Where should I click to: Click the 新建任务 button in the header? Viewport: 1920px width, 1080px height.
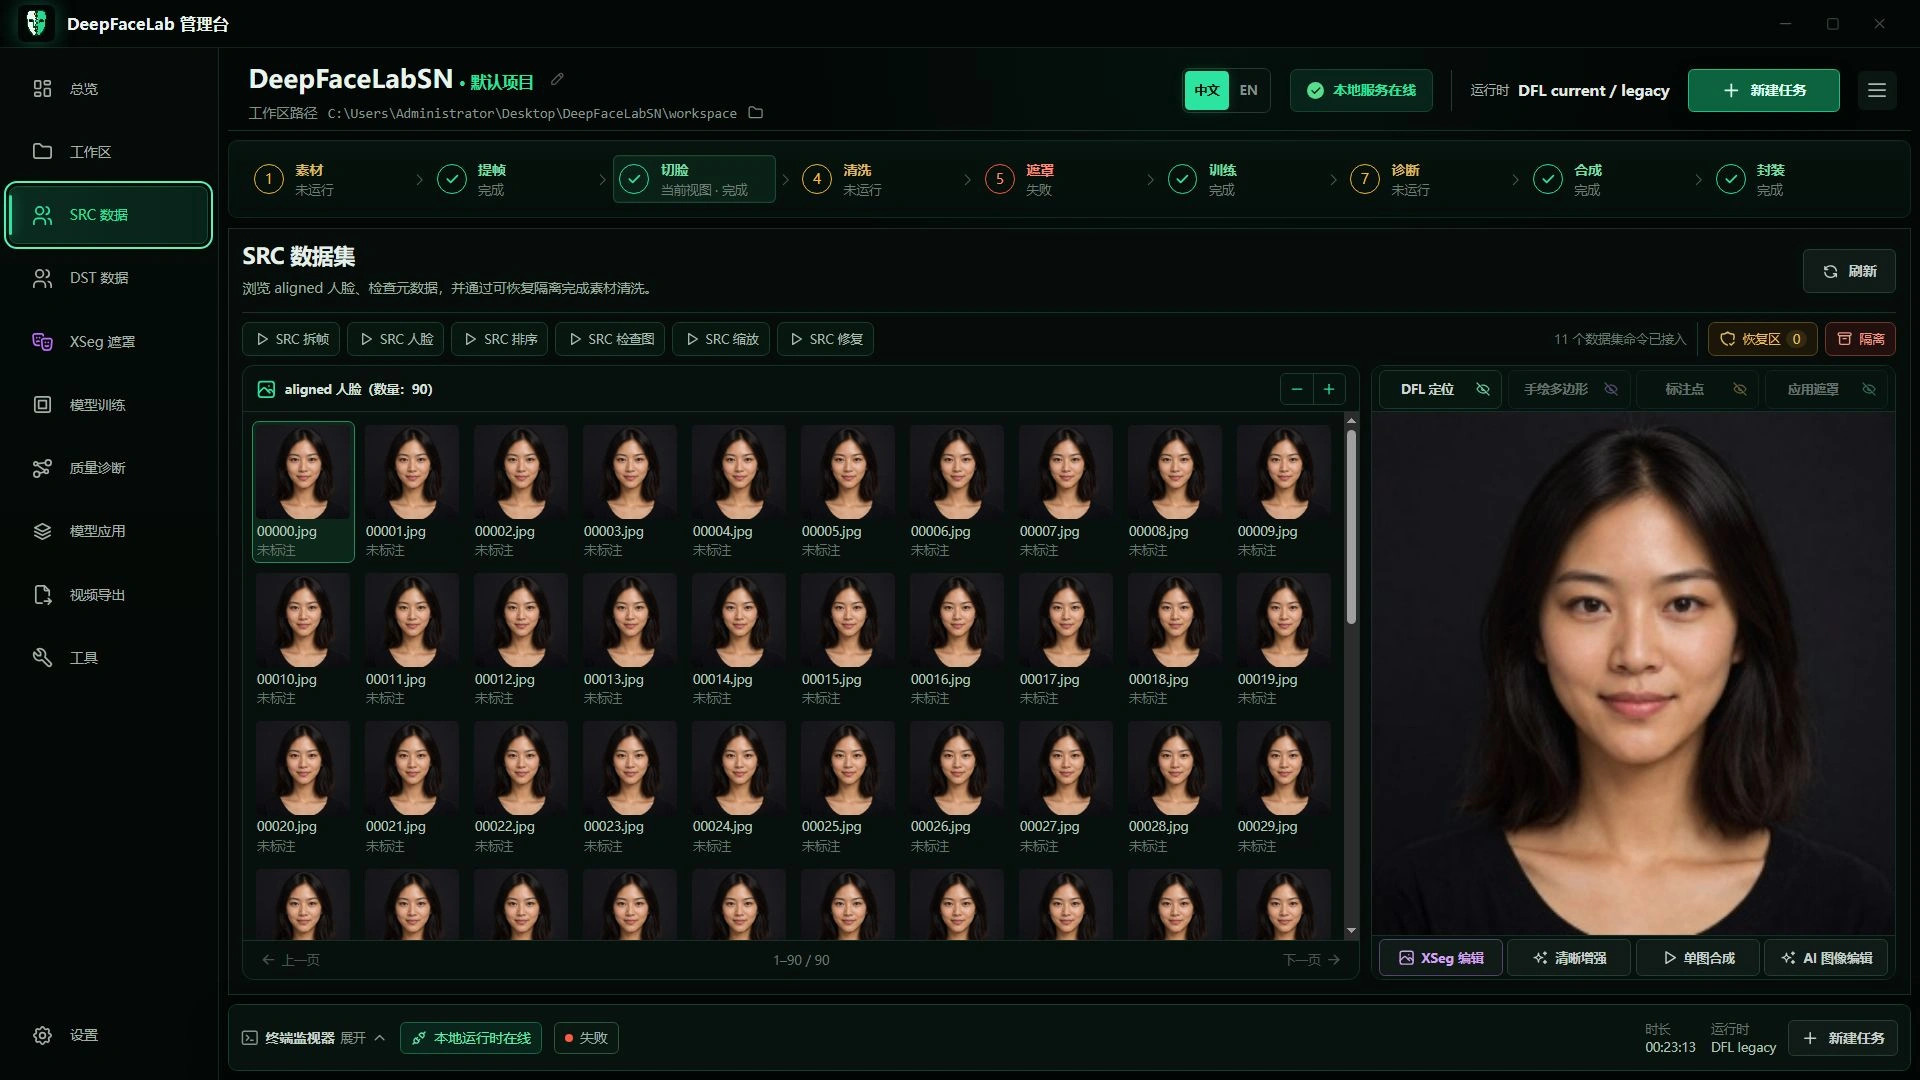point(1763,90)
